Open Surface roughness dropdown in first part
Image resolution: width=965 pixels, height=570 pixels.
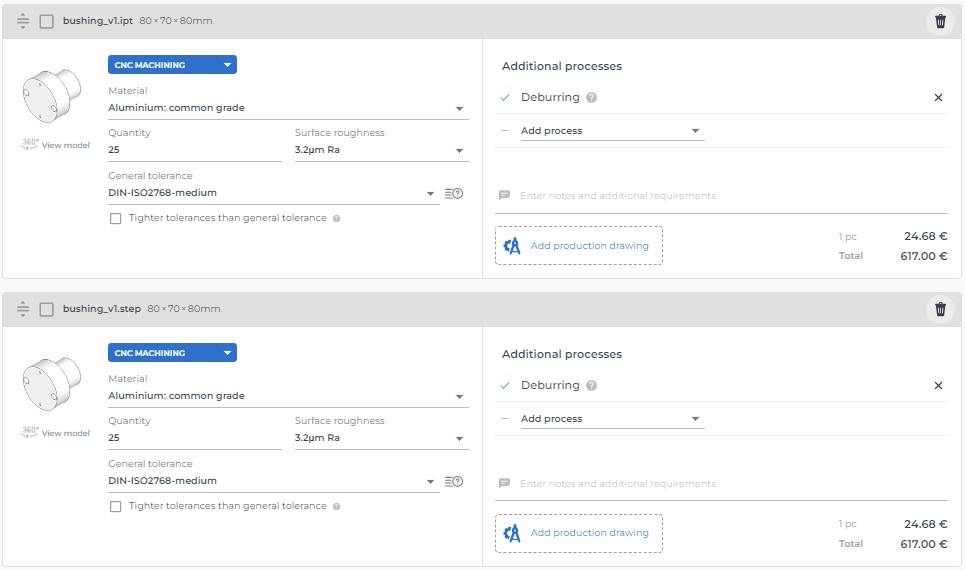click(380, 151)
